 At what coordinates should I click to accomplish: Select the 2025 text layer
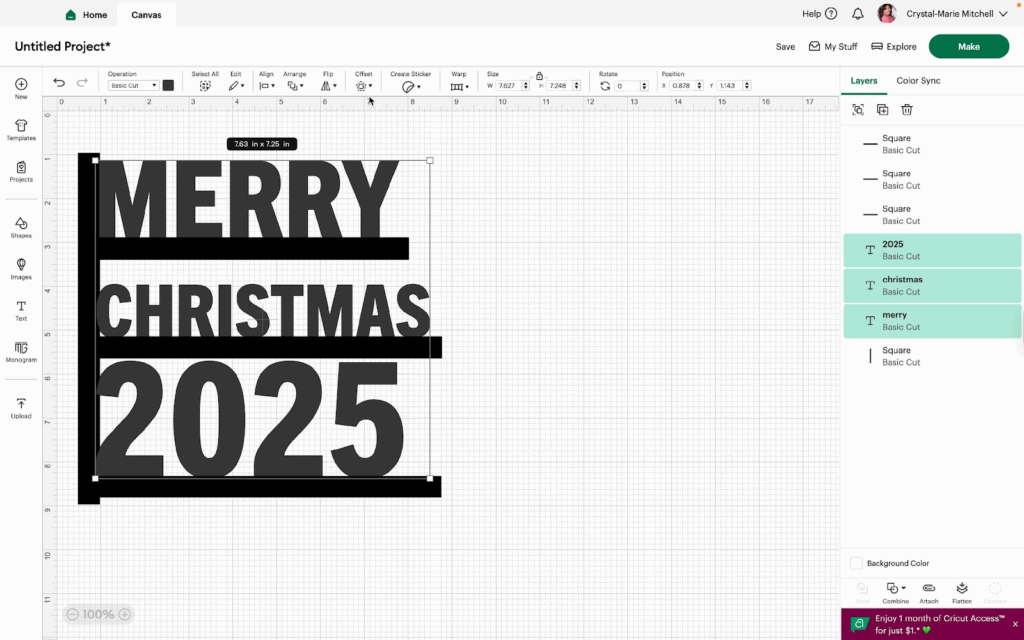click(932, 250)
